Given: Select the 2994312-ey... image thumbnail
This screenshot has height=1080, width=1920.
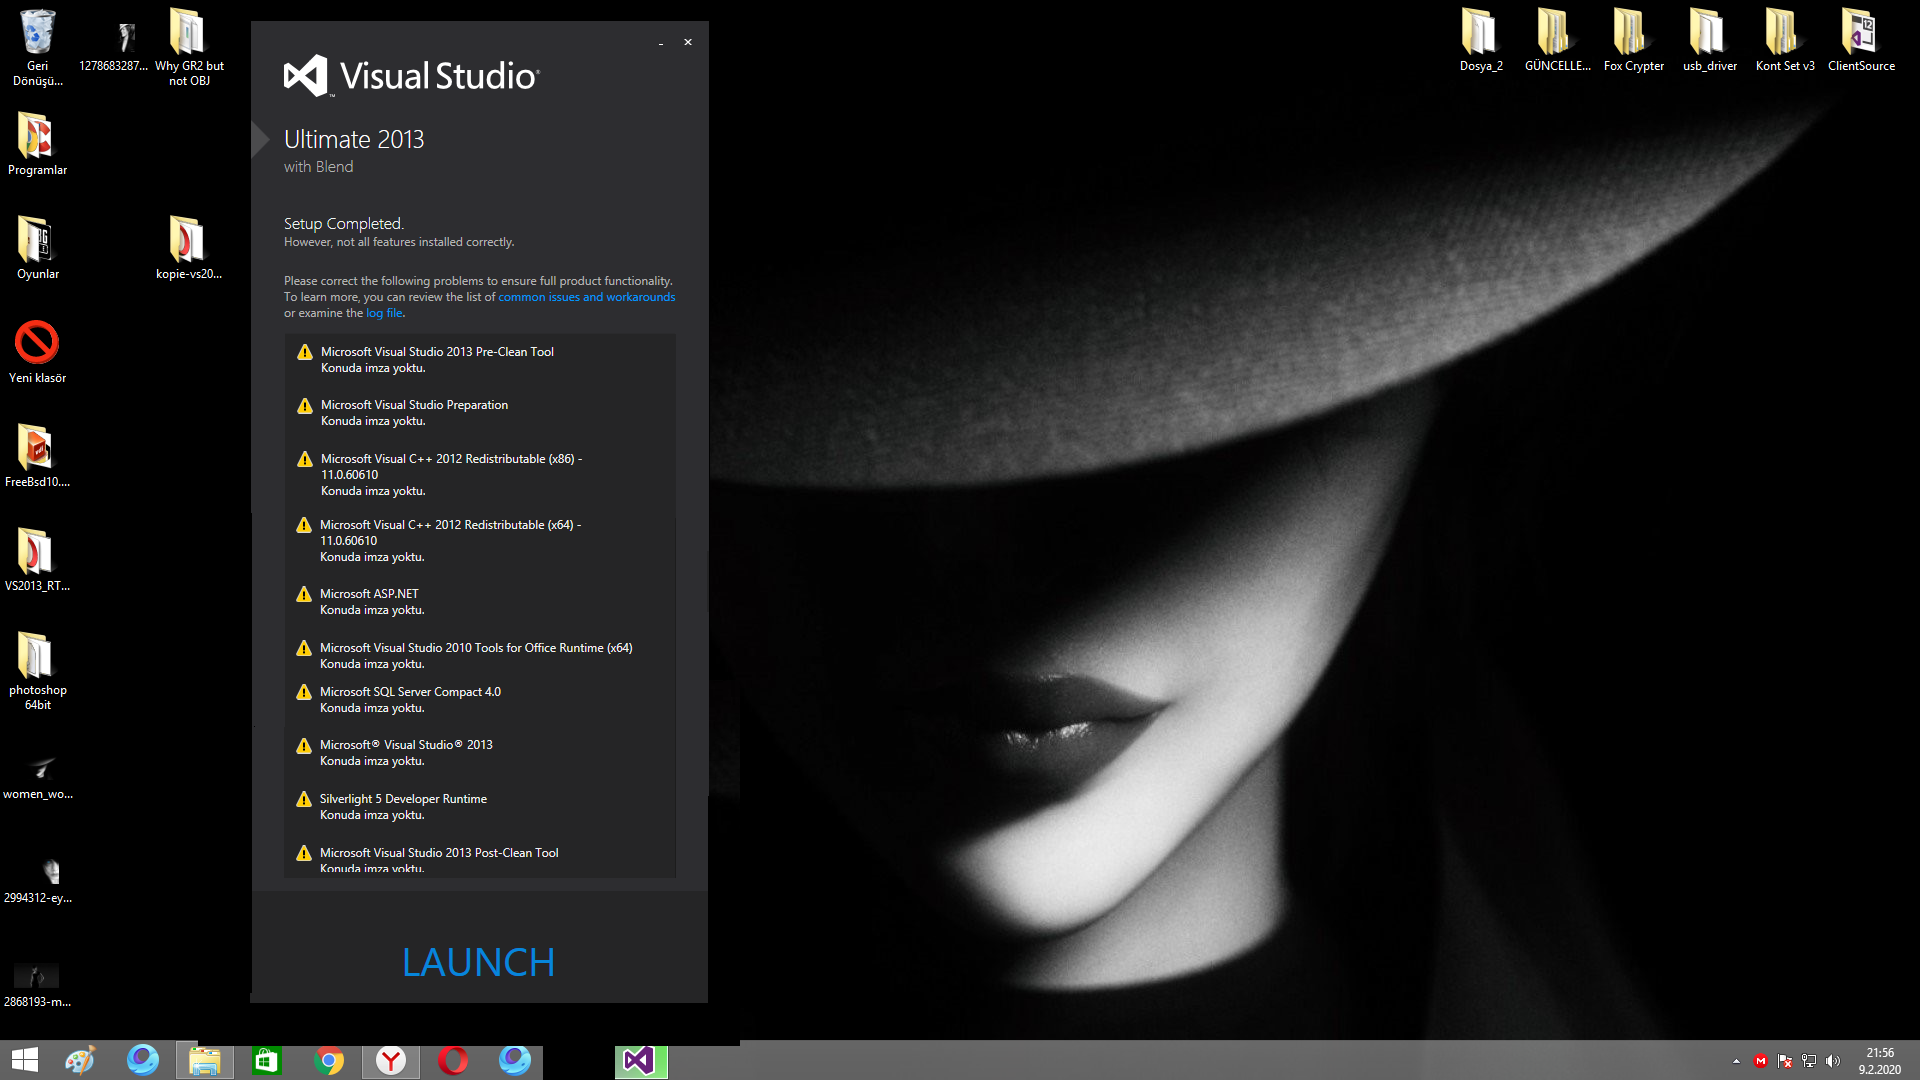Looking at the screenshot, I should click(x=37, y=880).
